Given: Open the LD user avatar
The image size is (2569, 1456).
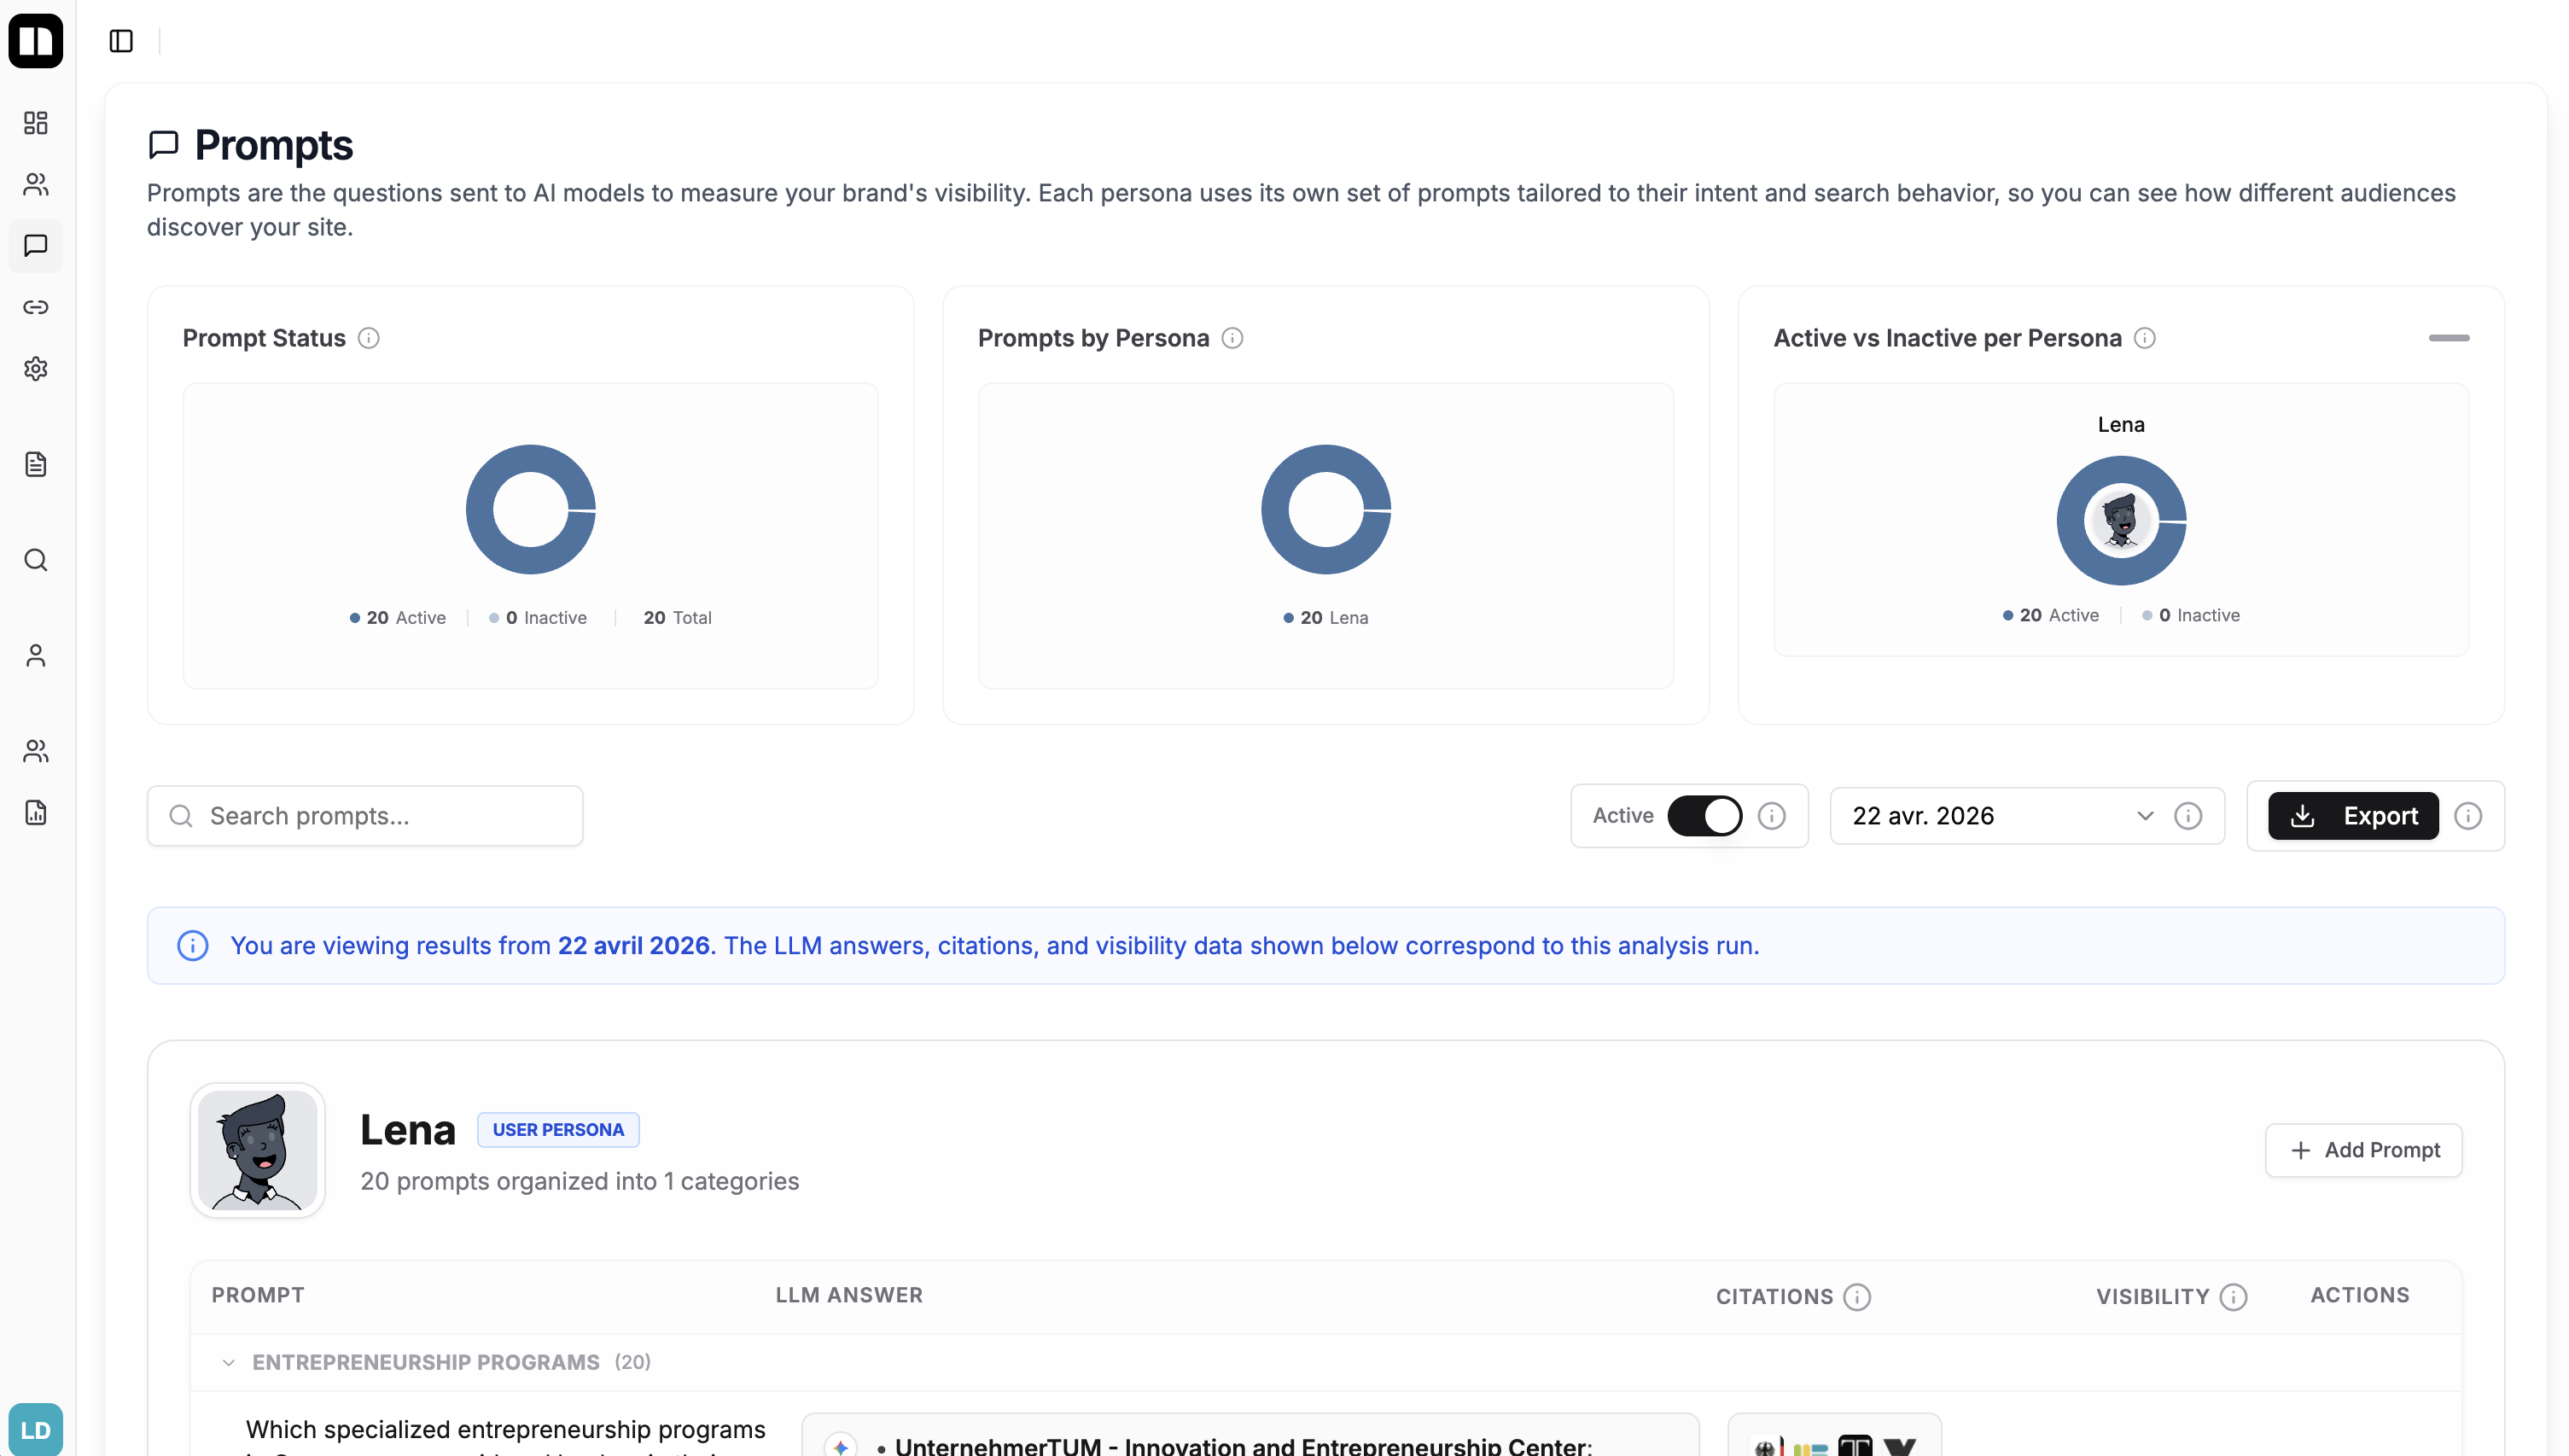Looking at the screenshot, I should (x=36, y=1430).
